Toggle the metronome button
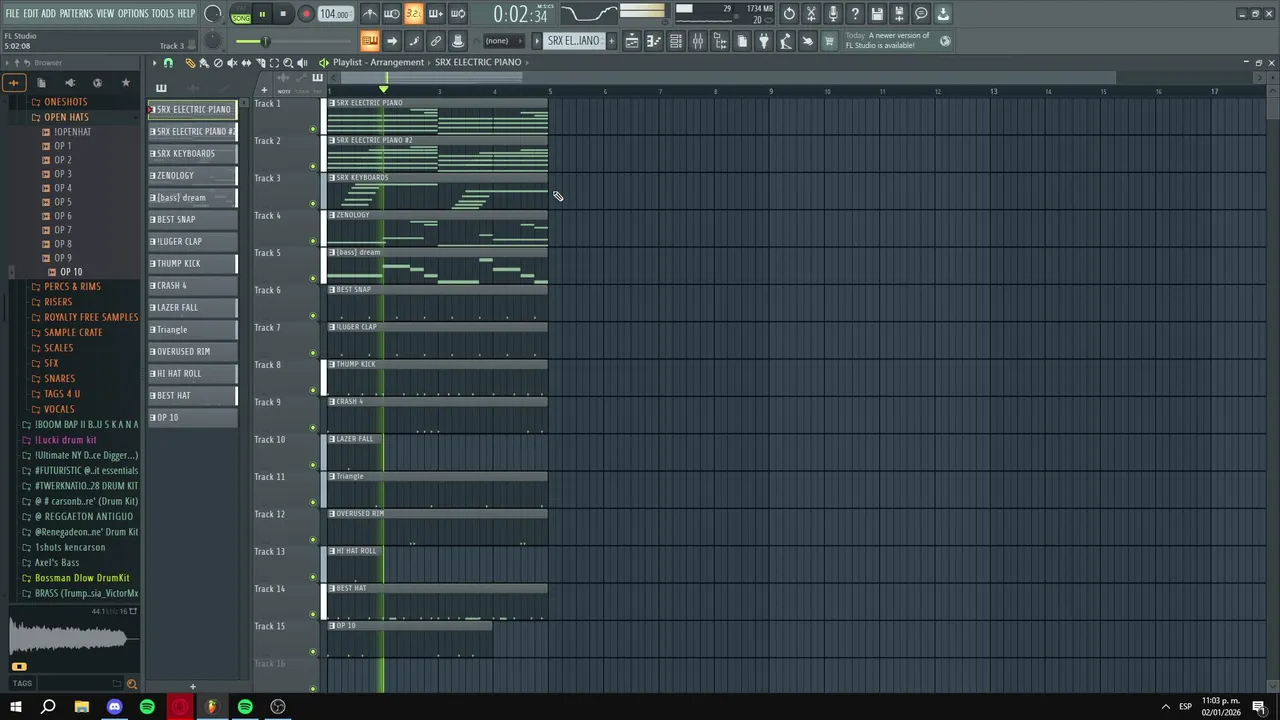 (370, 13)
